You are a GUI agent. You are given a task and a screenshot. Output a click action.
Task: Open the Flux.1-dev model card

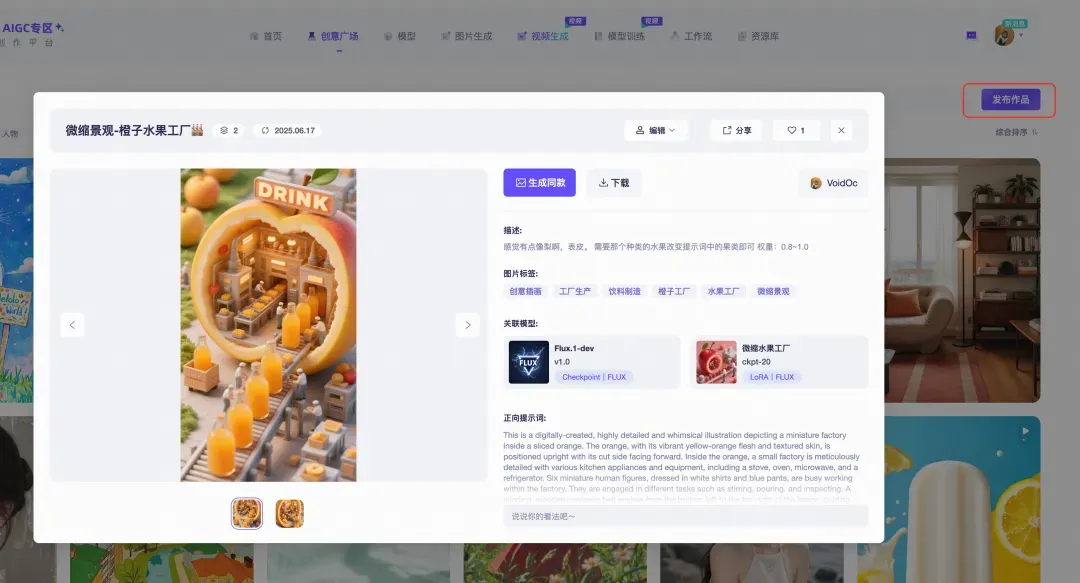(x=592, y=362)
